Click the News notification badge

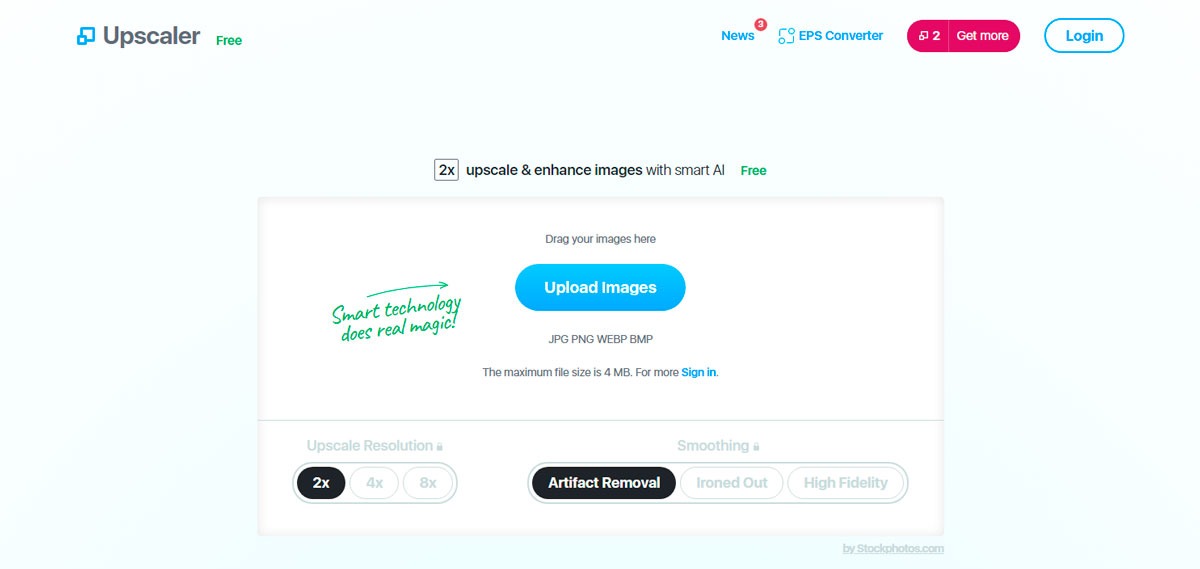point(760,24)
